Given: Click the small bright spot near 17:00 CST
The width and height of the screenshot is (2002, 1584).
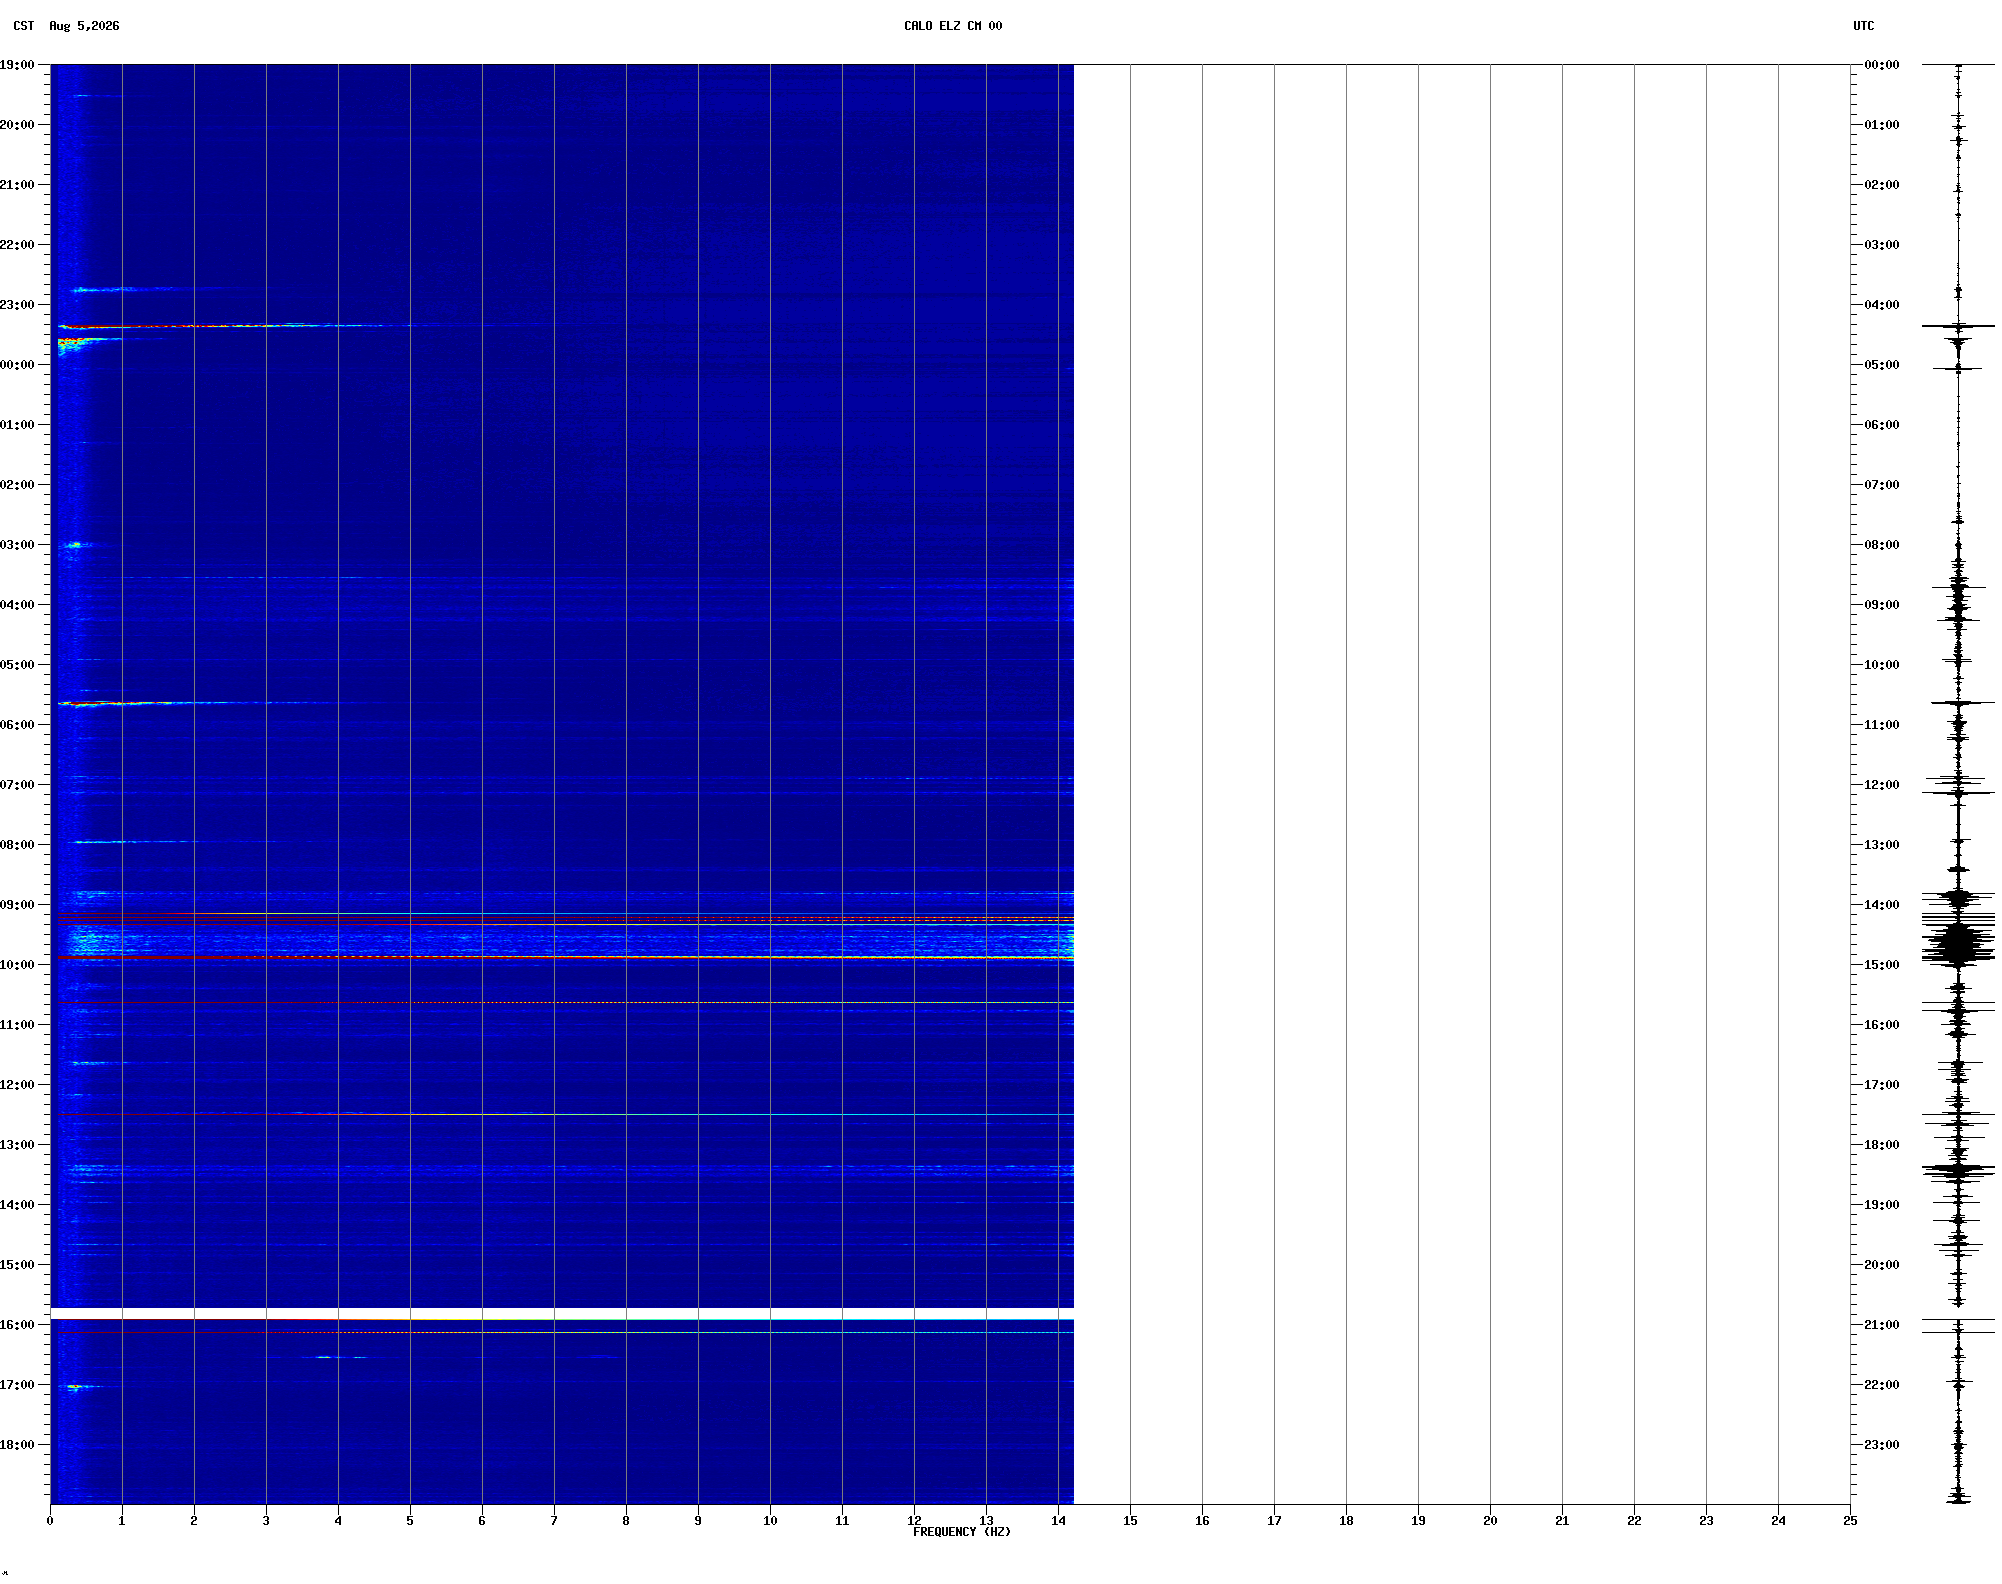Looking at the screenshot, I should click(x=74, y=1387).
